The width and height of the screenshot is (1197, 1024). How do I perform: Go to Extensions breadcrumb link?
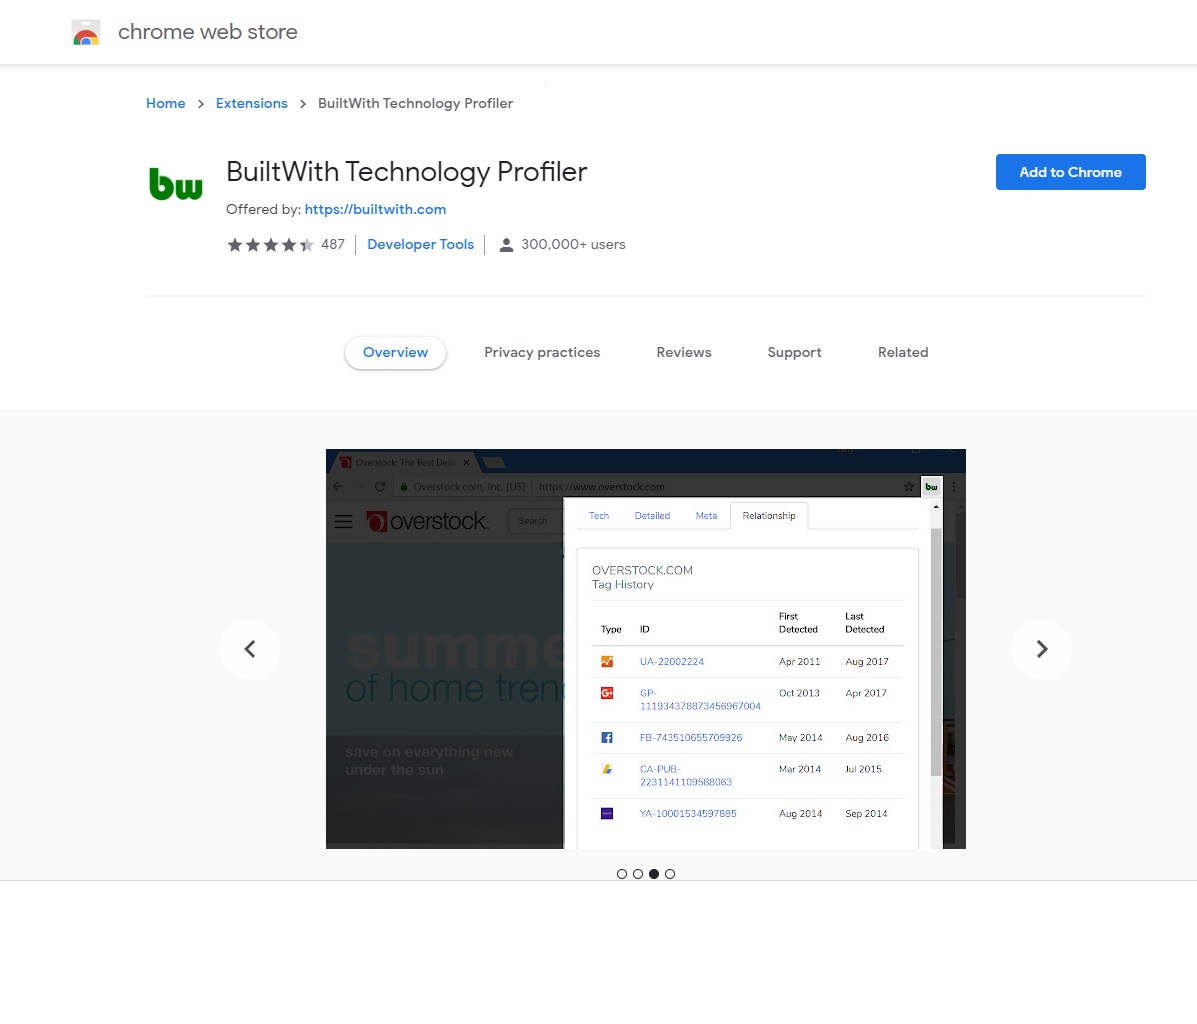coord(252,103)
